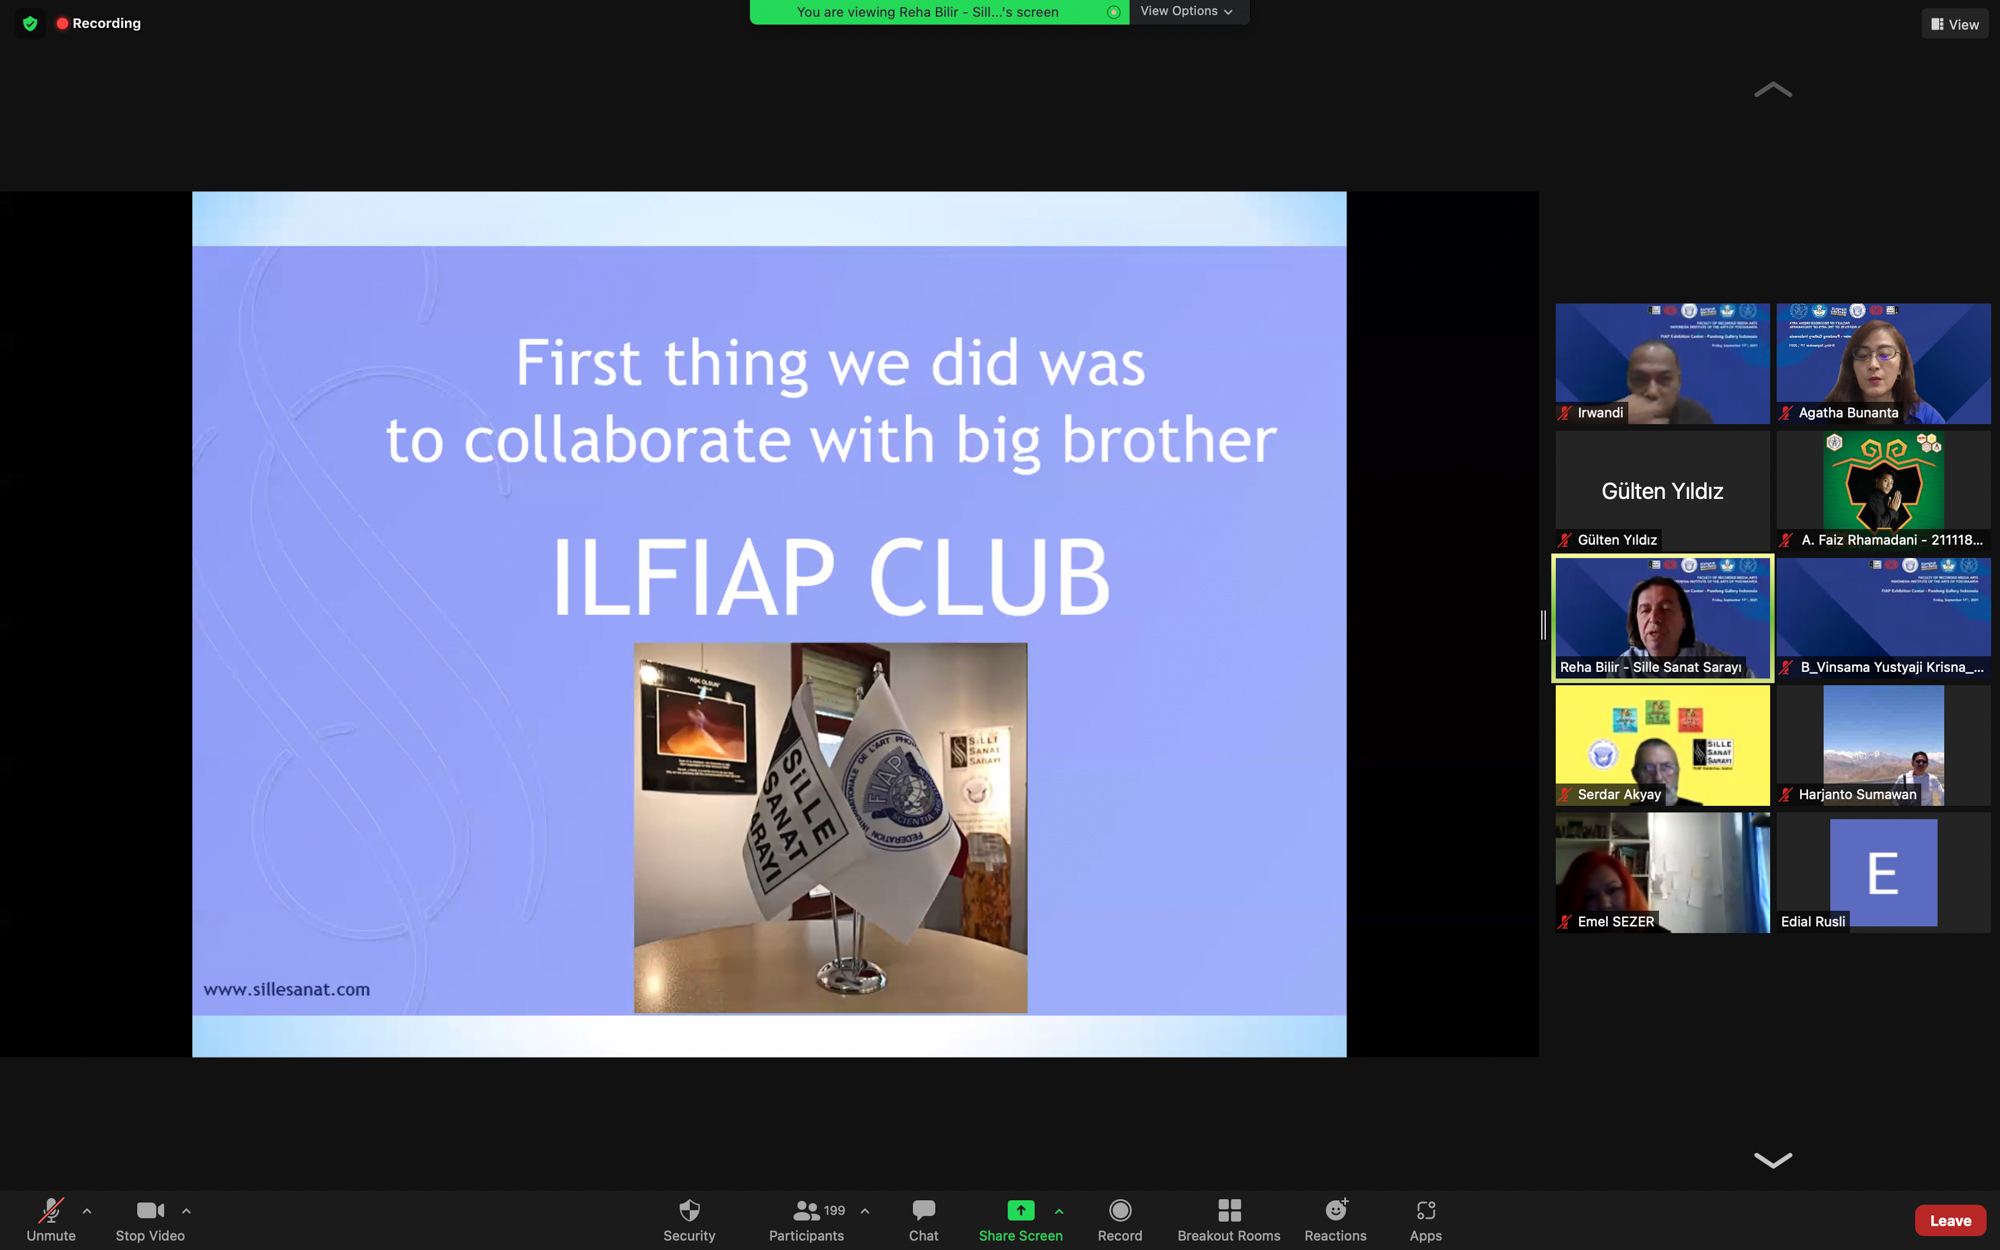The height and width of the screenshot is (1250, 2000).
Task: Click the Recording indicator
Action: tap(98, 23)
